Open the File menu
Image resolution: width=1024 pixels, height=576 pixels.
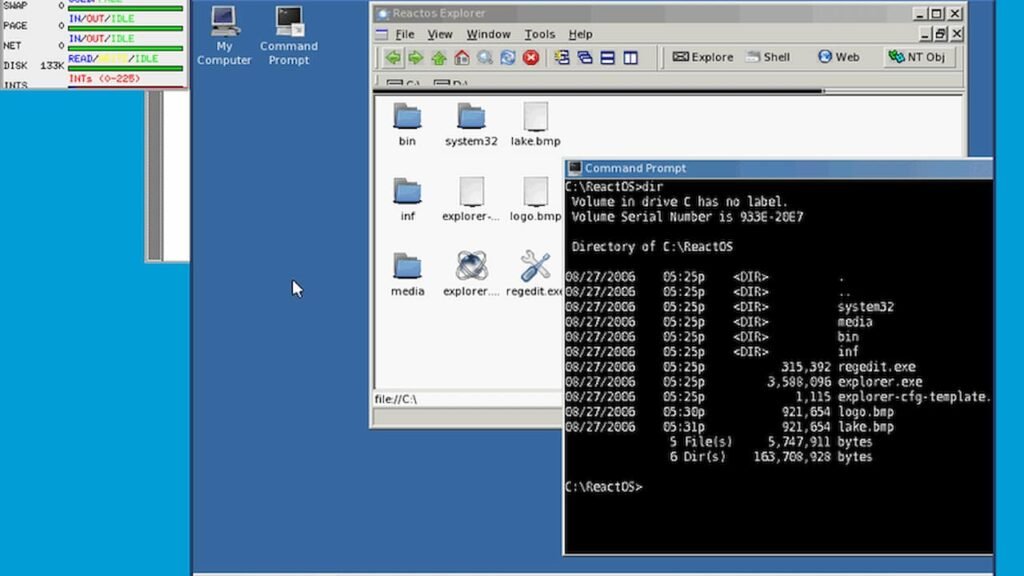pos(404,34)
